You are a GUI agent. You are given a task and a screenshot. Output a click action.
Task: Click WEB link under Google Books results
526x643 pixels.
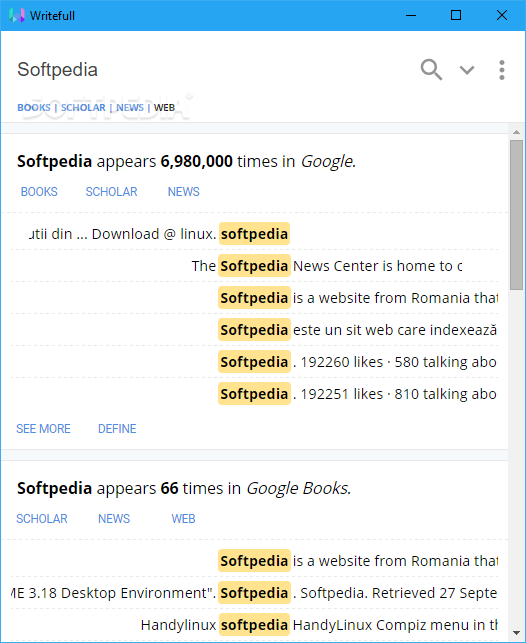(183, 519)
